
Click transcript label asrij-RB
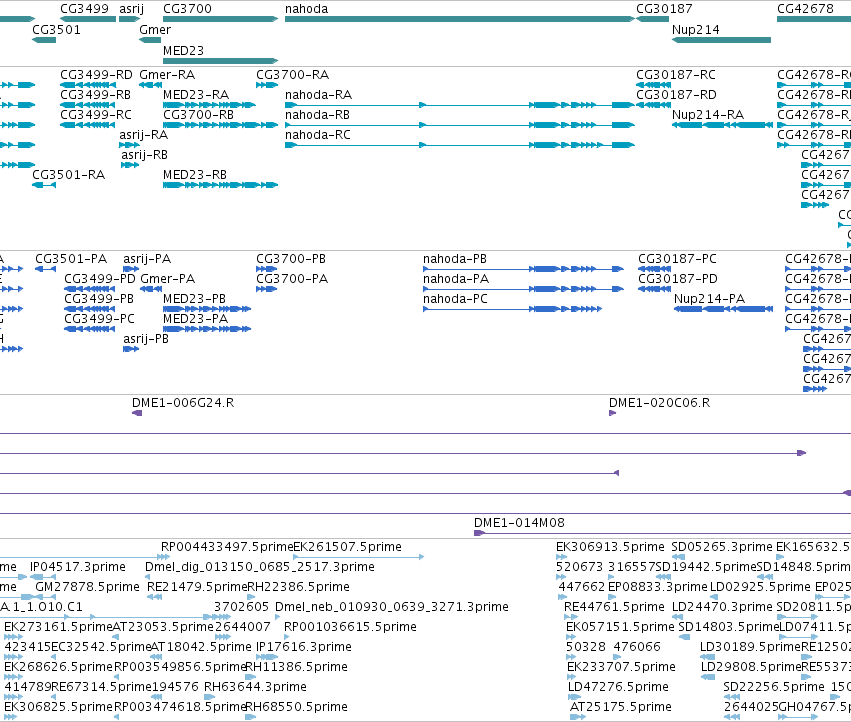pyautogui.click(x=144, y=155)
